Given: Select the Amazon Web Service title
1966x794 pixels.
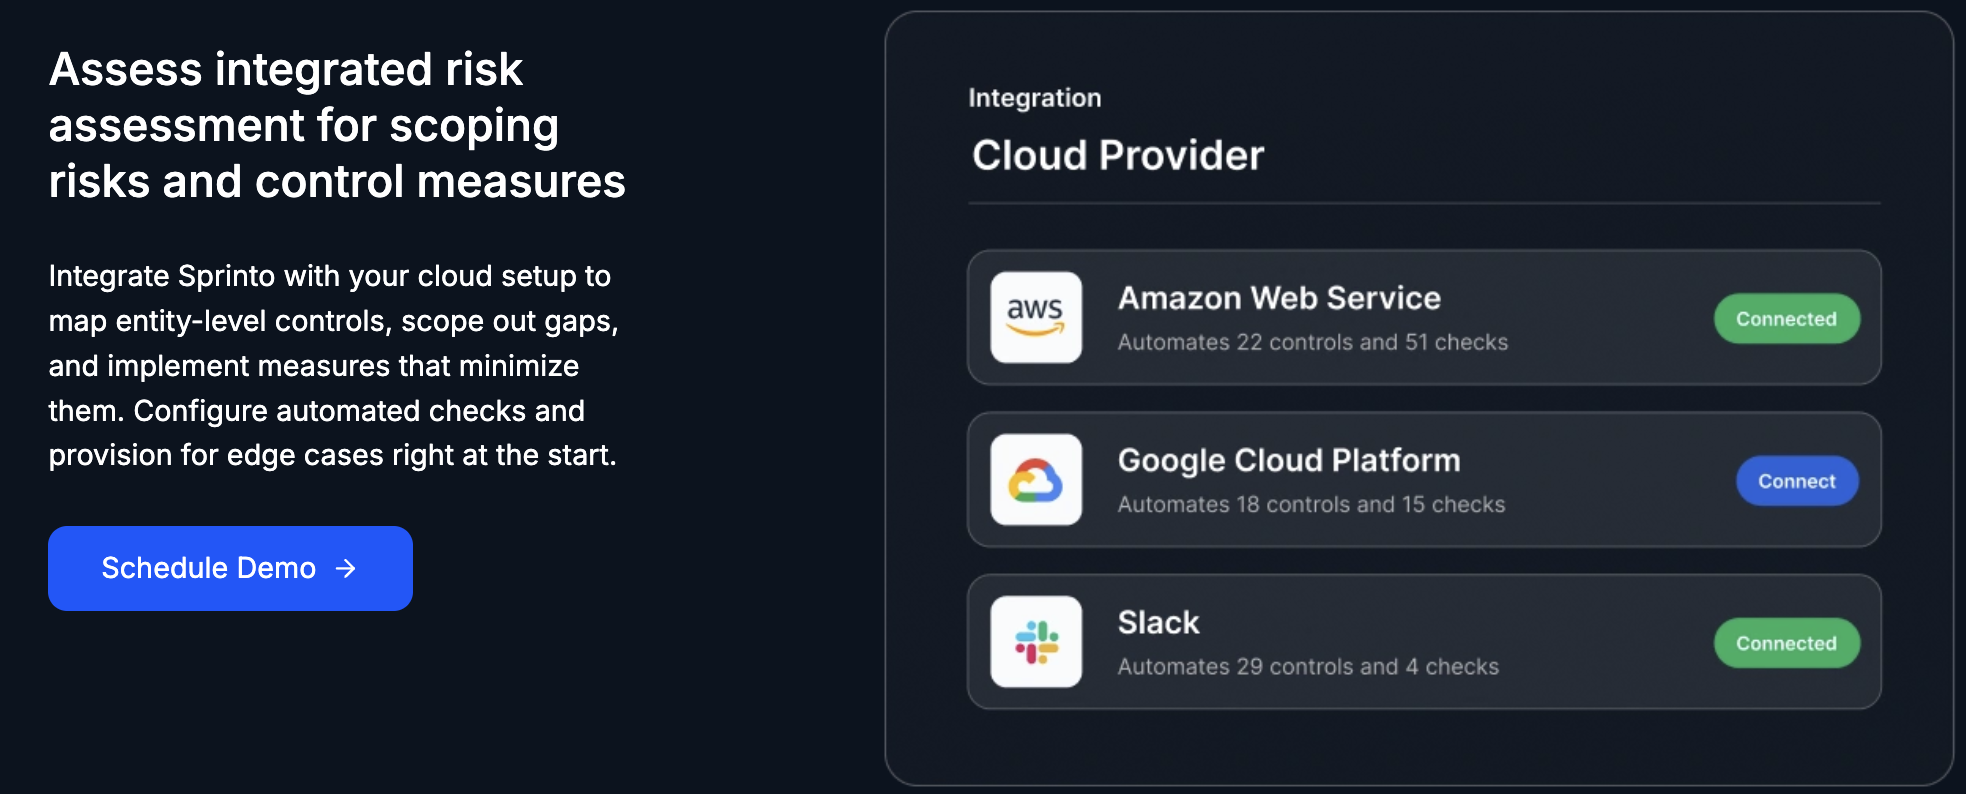Looking at the screenshot, I should pos(1279,298).
